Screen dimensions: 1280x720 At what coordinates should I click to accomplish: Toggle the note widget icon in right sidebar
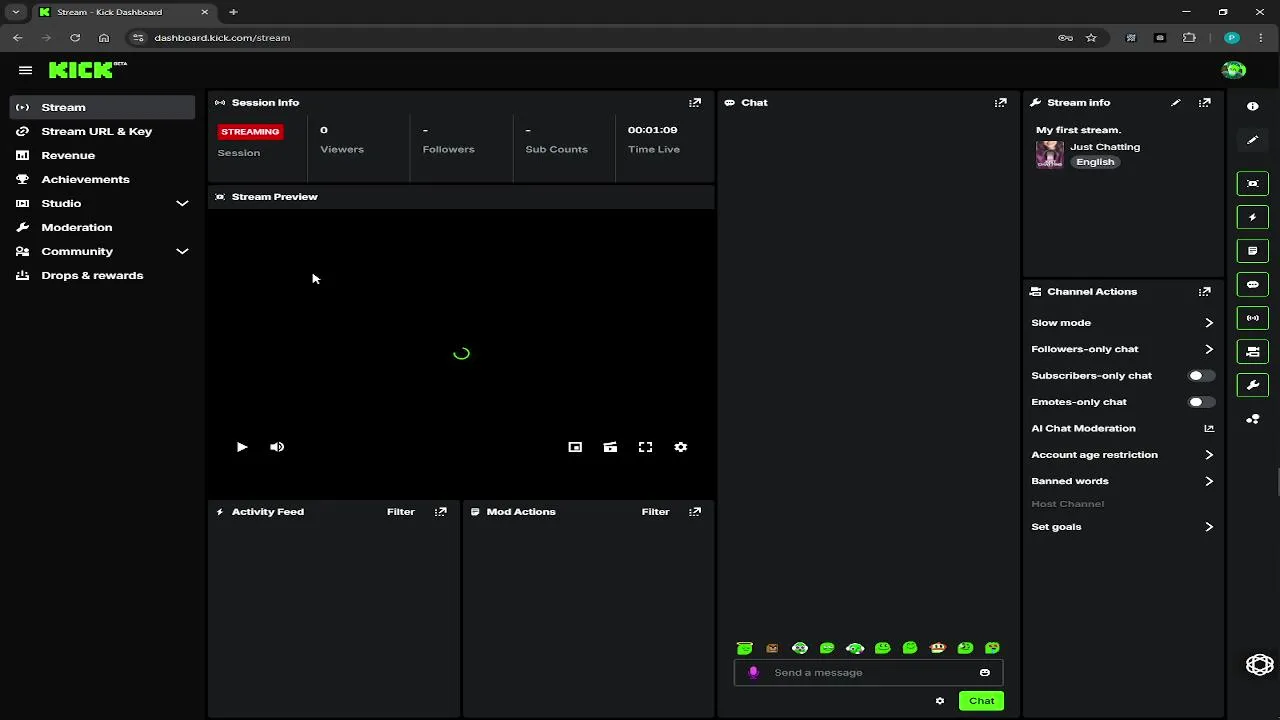[x=1252, y=251]
